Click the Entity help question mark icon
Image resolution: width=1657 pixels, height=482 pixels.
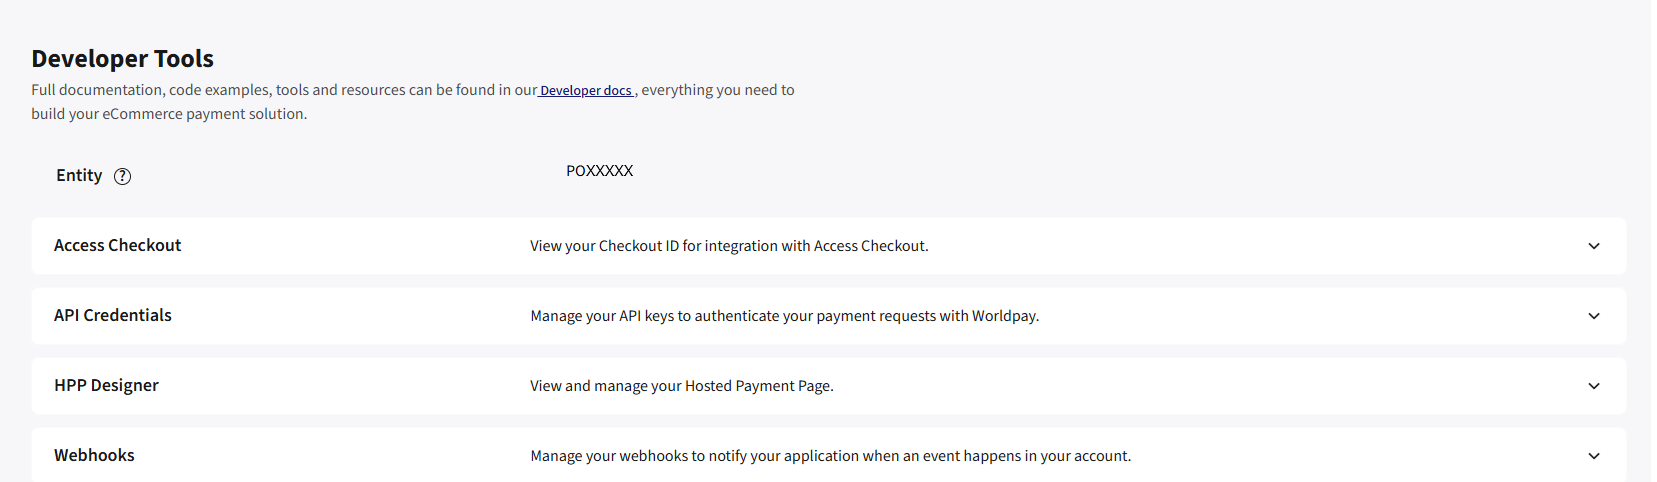tap(122, 176)
